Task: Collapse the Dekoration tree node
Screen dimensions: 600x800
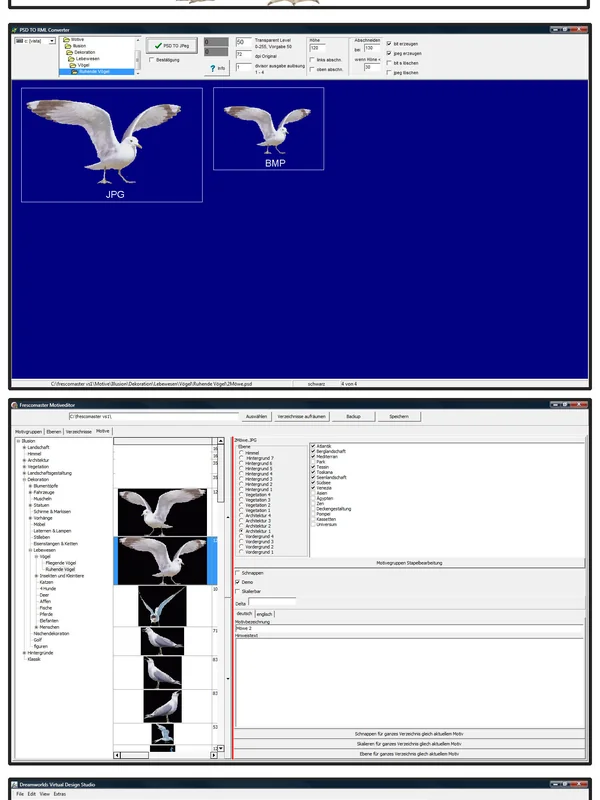Action: pos(24,480)
